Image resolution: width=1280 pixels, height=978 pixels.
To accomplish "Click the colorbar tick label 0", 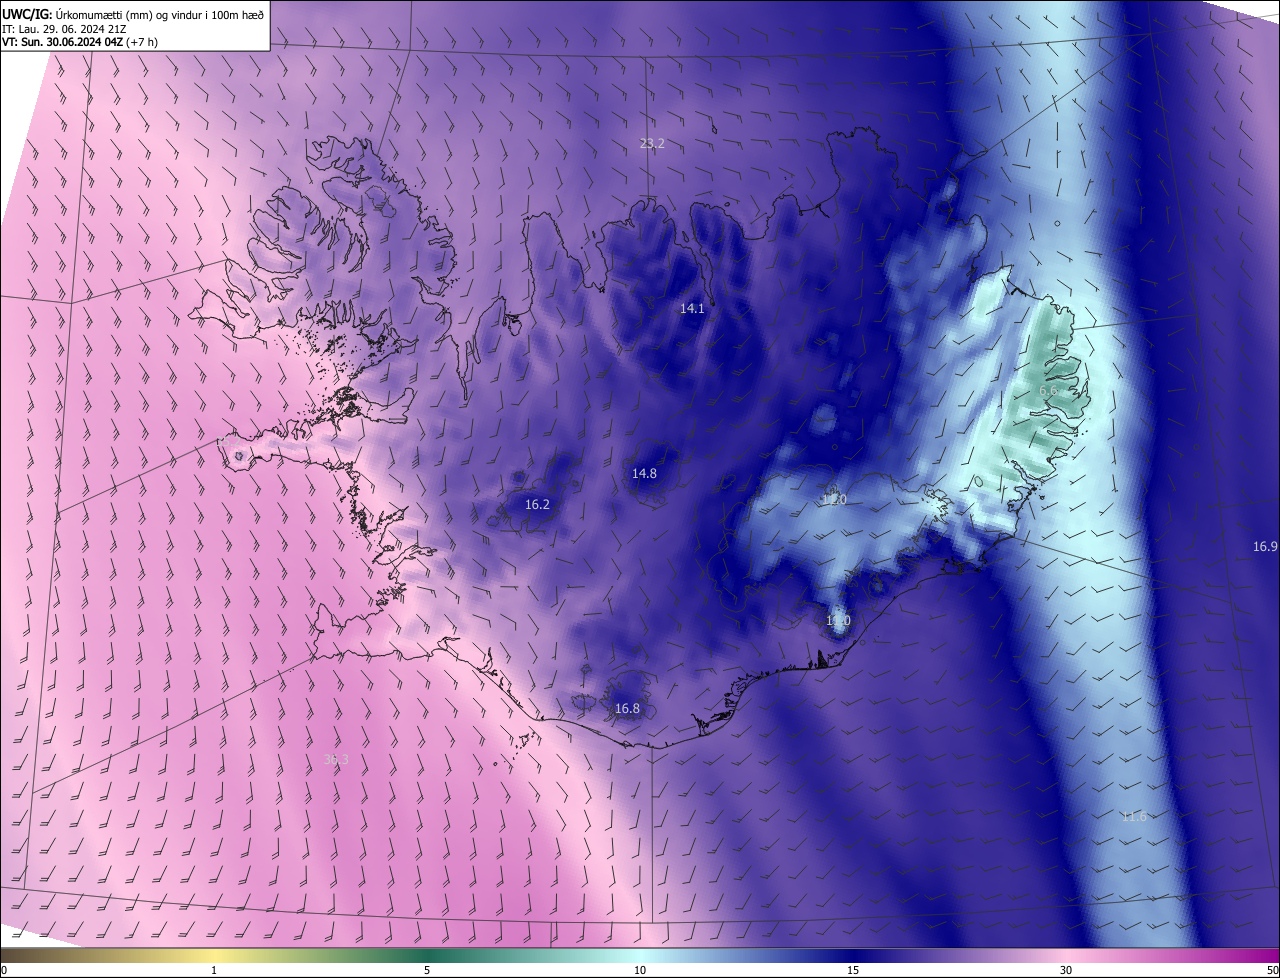I will pos(3,970).
